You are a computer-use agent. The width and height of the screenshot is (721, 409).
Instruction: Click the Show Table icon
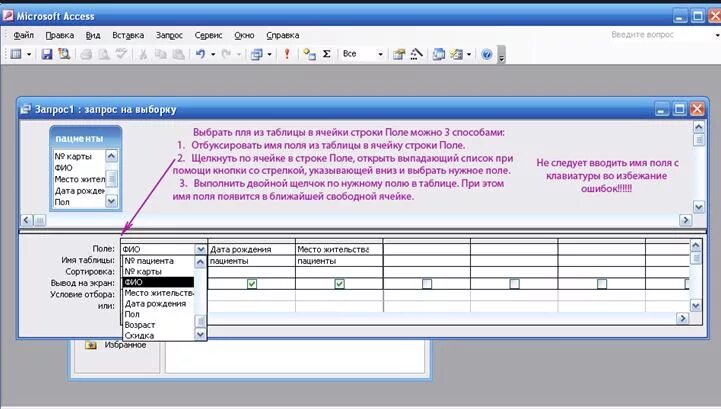point(309,54)
